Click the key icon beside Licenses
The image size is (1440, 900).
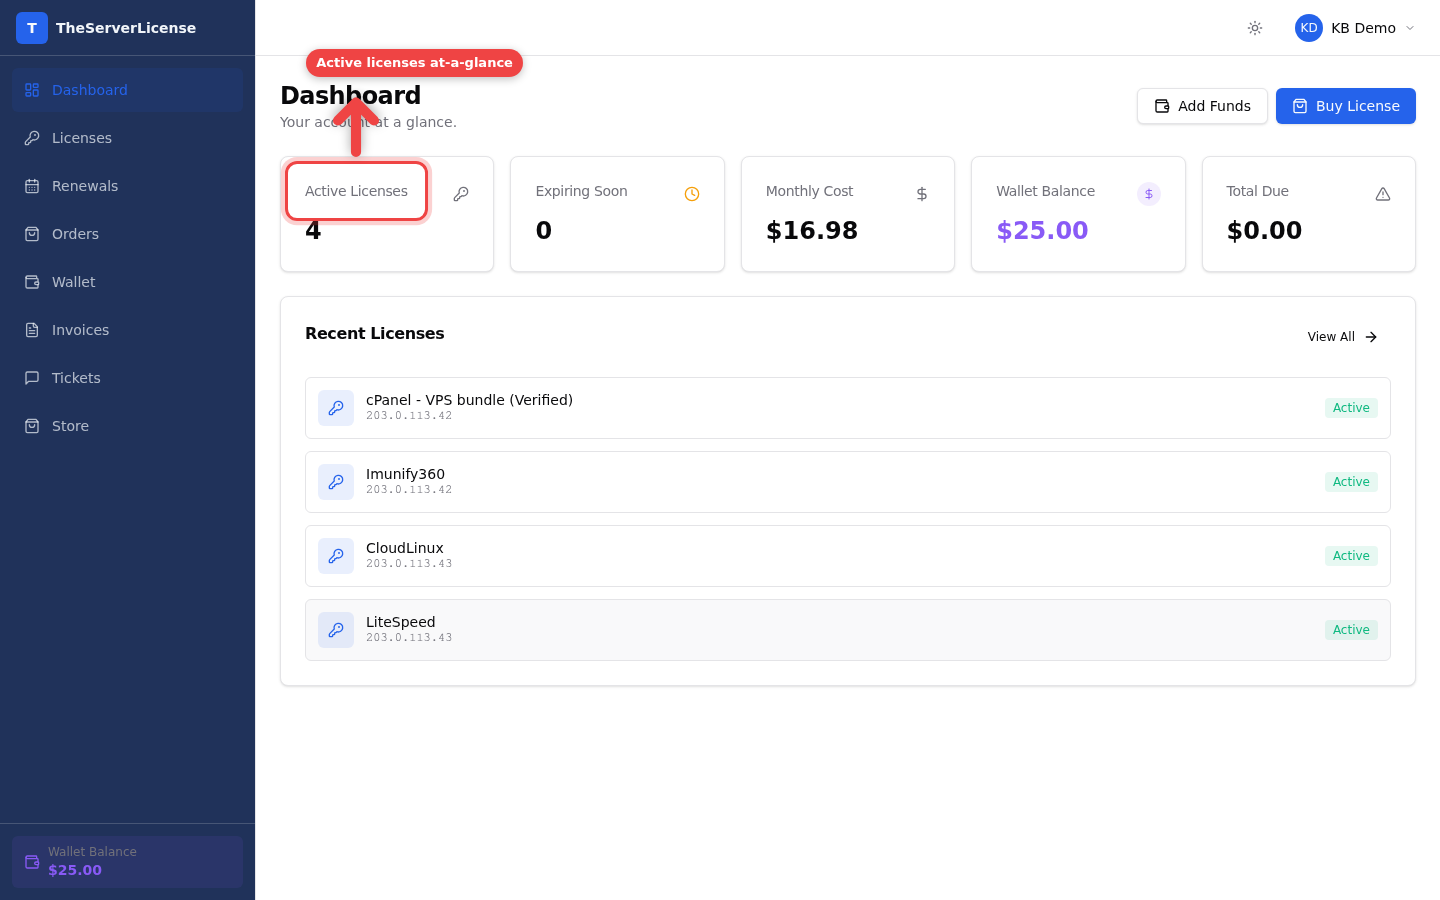[x=32, y=138]
